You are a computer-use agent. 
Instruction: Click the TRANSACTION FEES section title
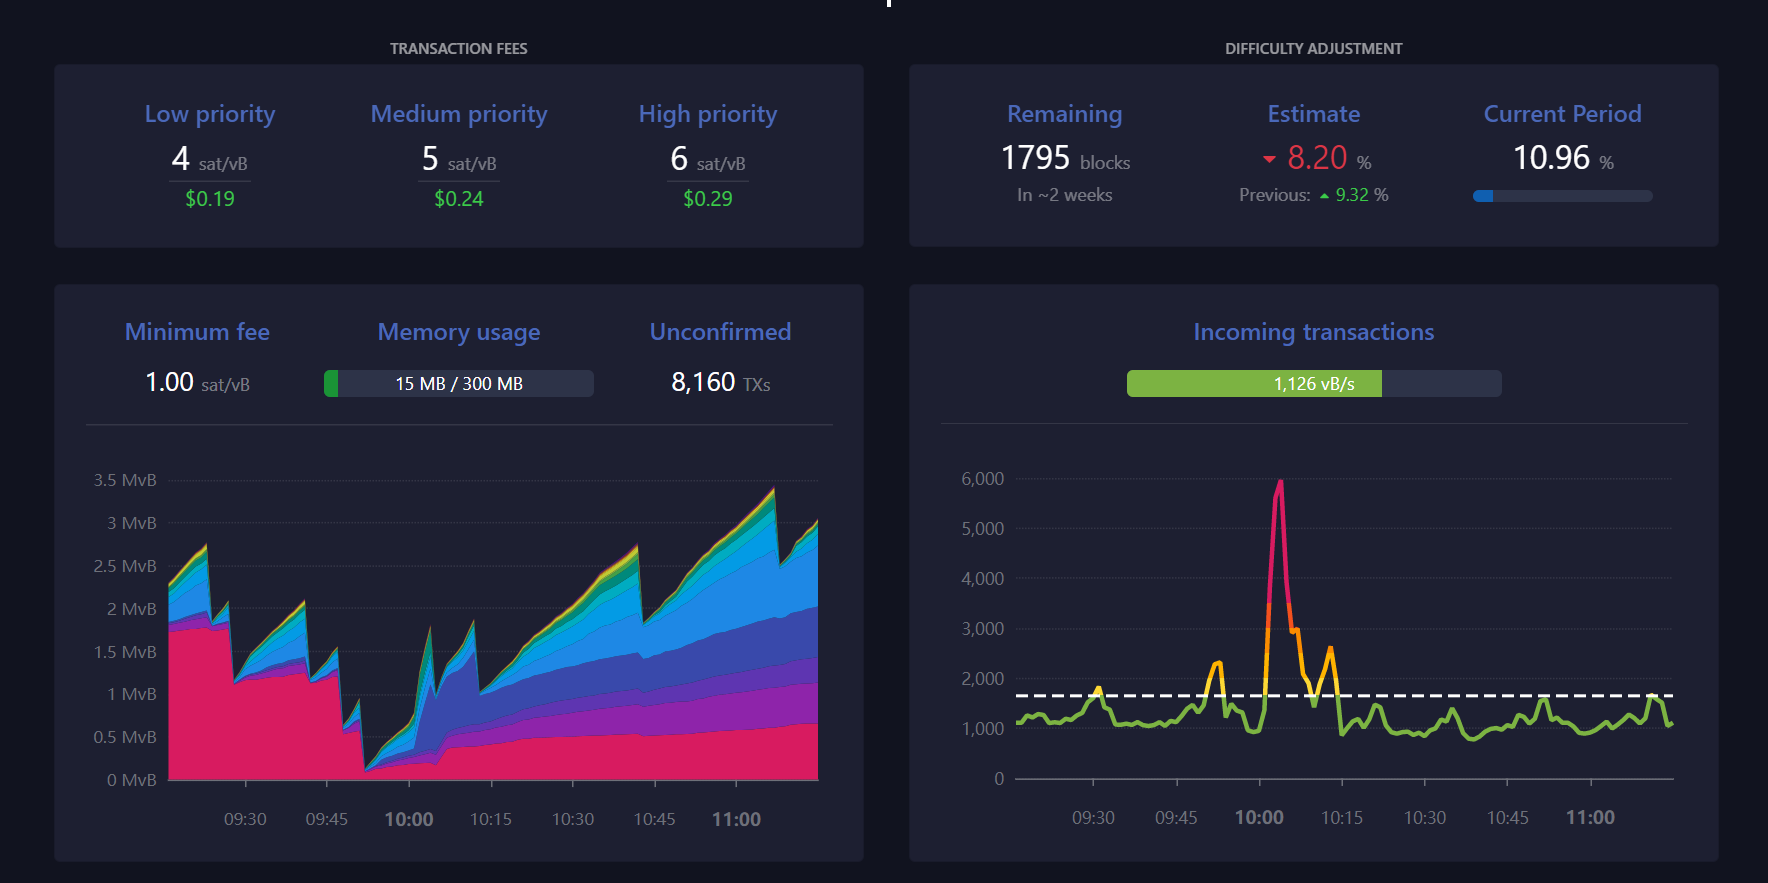[x=459, y=48]
